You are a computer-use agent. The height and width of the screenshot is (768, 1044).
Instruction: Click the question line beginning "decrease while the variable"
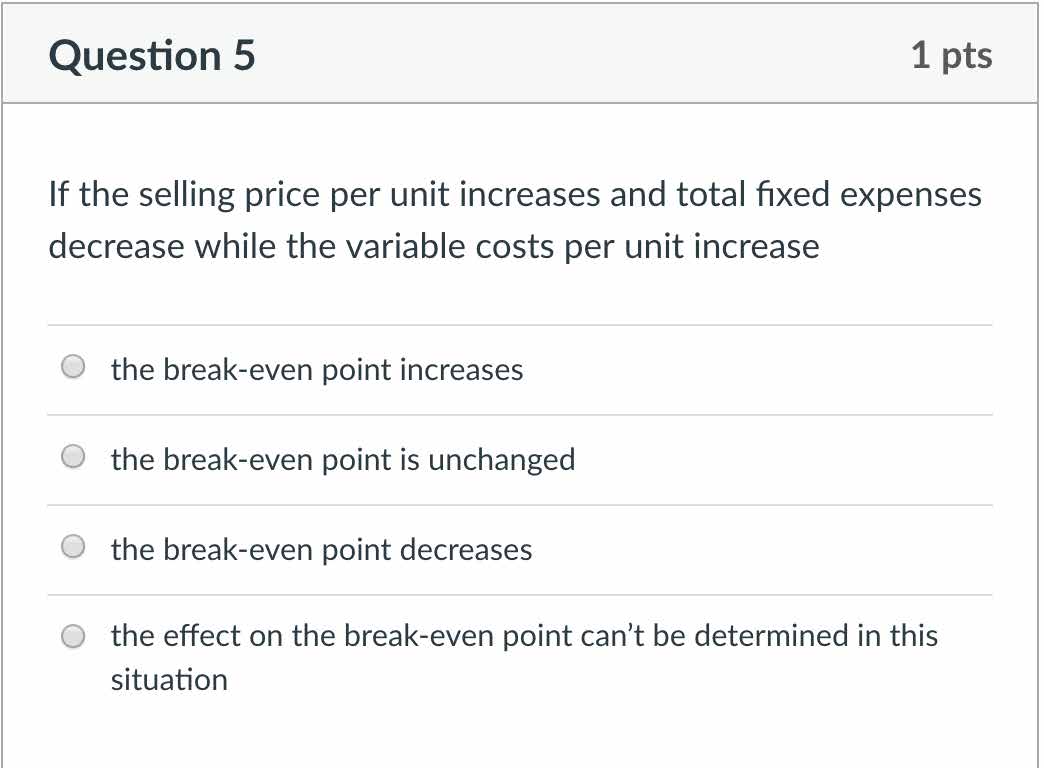[434, 246]
